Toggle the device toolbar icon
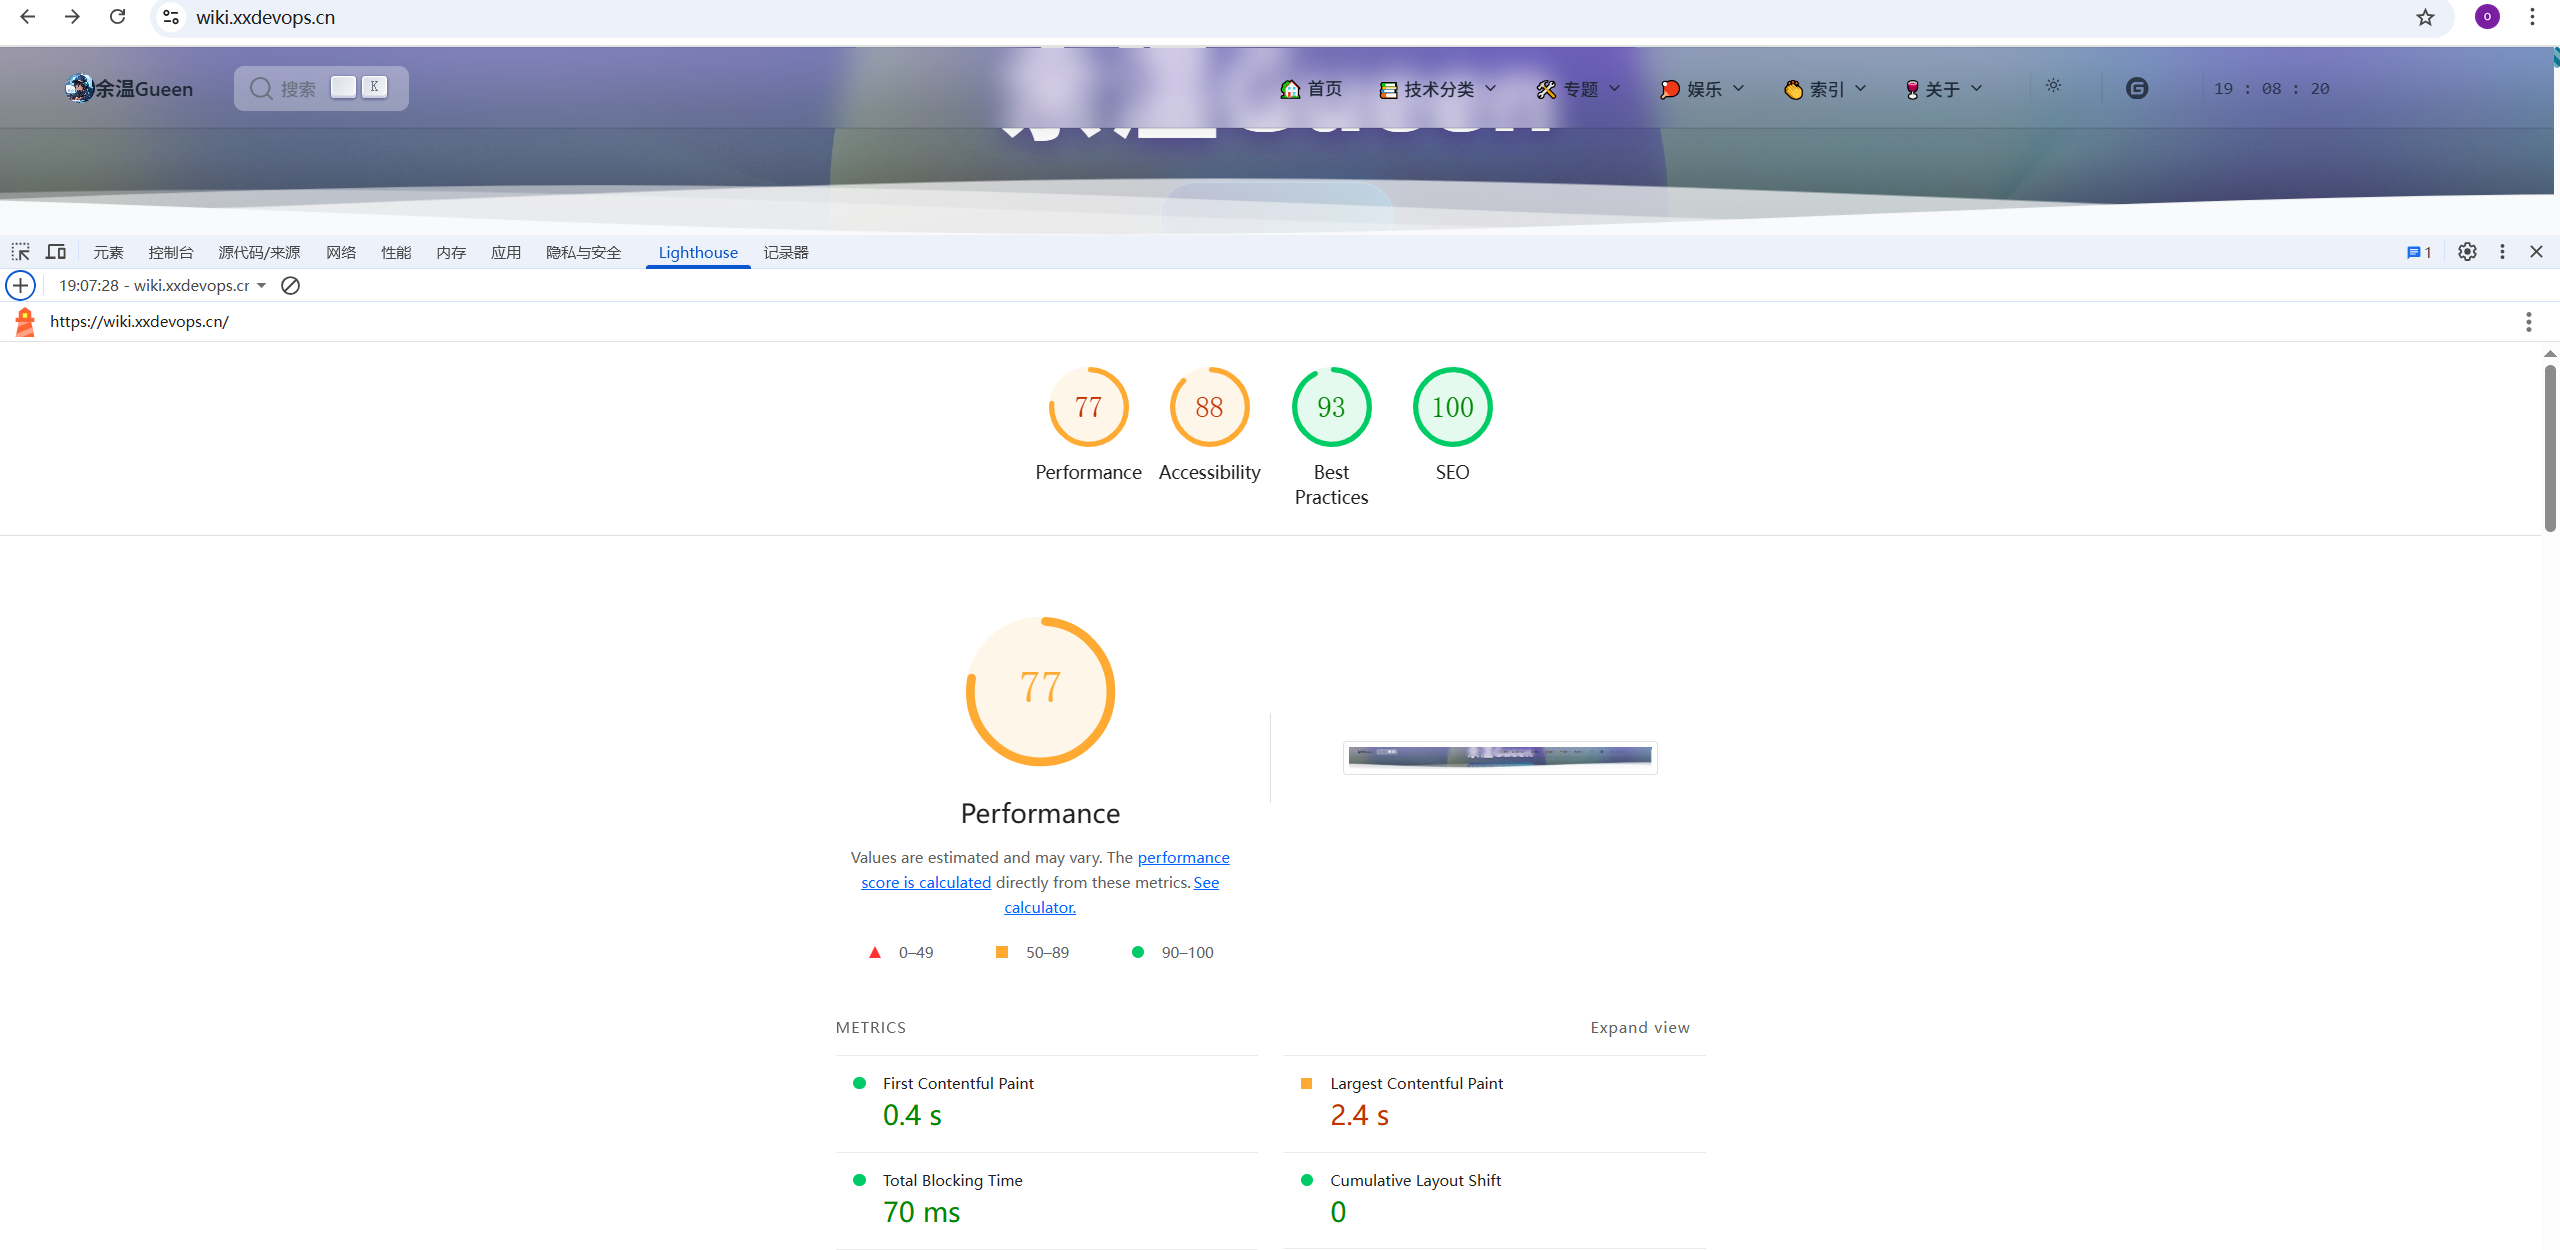2560x1250 pixels. coord(56,252)
